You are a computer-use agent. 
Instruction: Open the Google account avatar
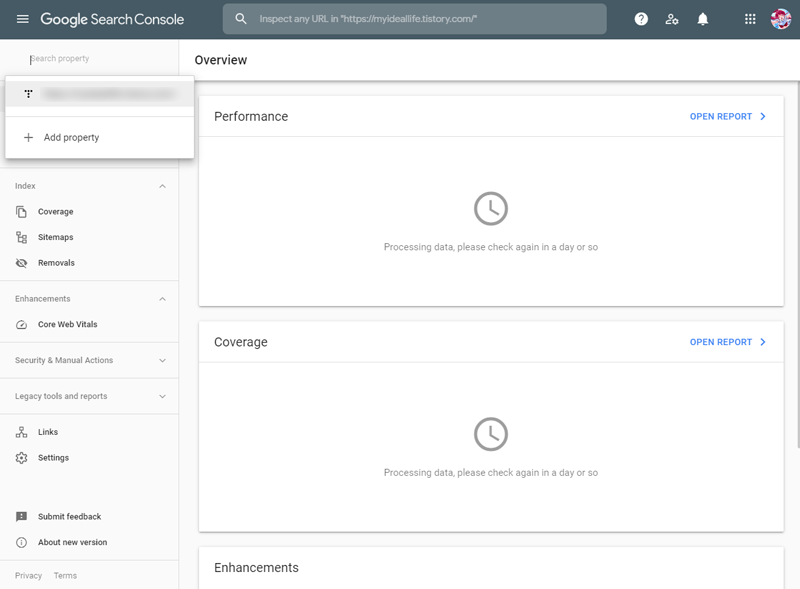(x=781, y=19)
